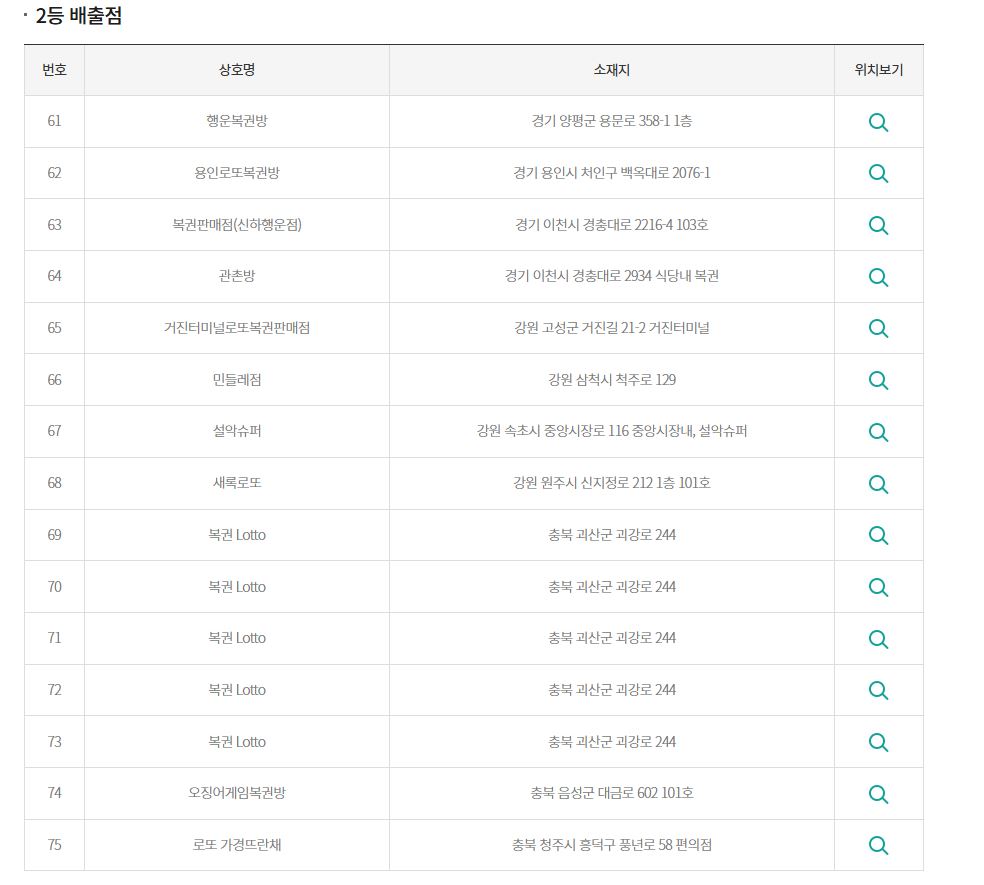Select store name 새록로또

pyautogui.click(x=237, y=483)
